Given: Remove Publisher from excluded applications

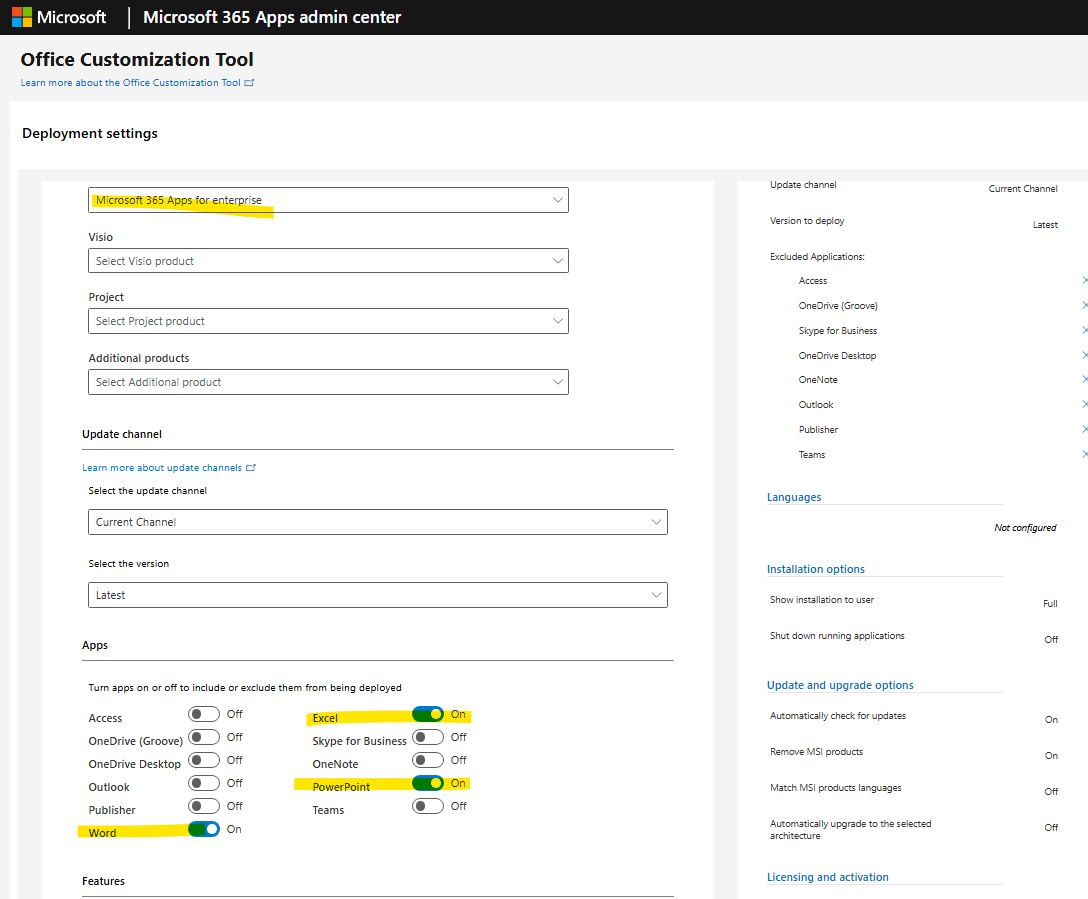Looking at the screenshot, I should [1084, 429].
